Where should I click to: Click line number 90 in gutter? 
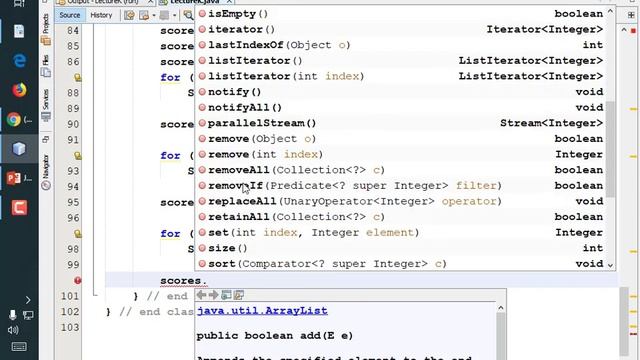[x=73, y=124]
